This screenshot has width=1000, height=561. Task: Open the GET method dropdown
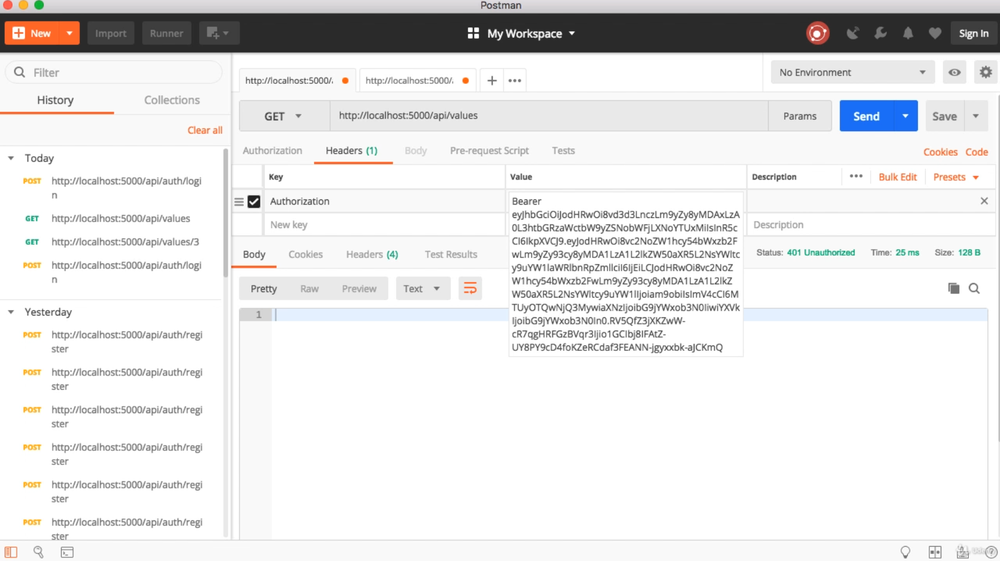pos(284,116)
